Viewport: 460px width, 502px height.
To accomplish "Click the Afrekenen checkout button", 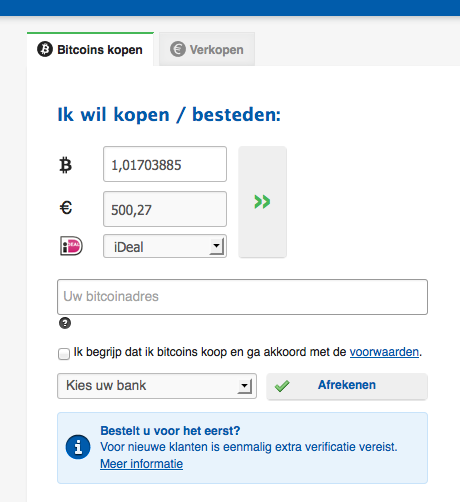I will [x=347, y=386].
